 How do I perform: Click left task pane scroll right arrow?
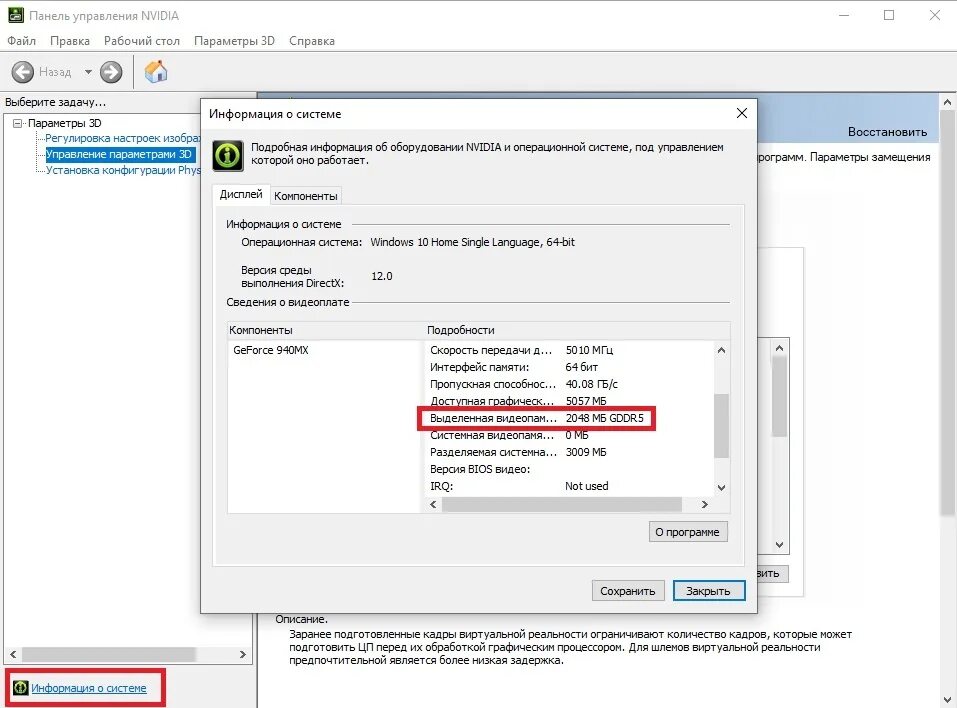(x=242, y=654)
